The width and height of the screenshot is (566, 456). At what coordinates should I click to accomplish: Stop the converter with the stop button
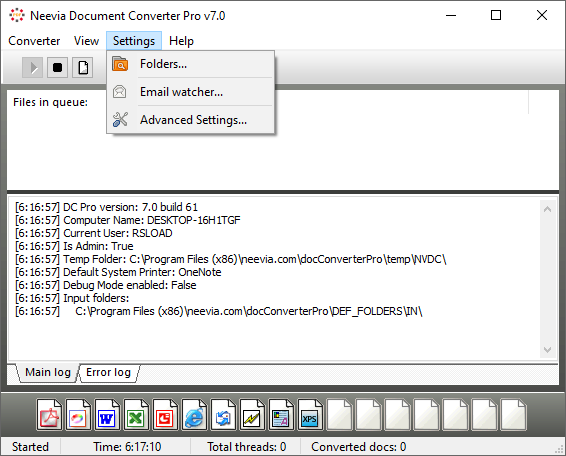point(57,68)
